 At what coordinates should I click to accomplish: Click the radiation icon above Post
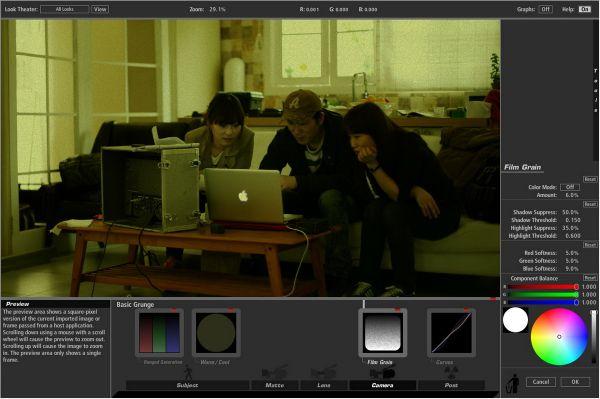click(451, 372)
